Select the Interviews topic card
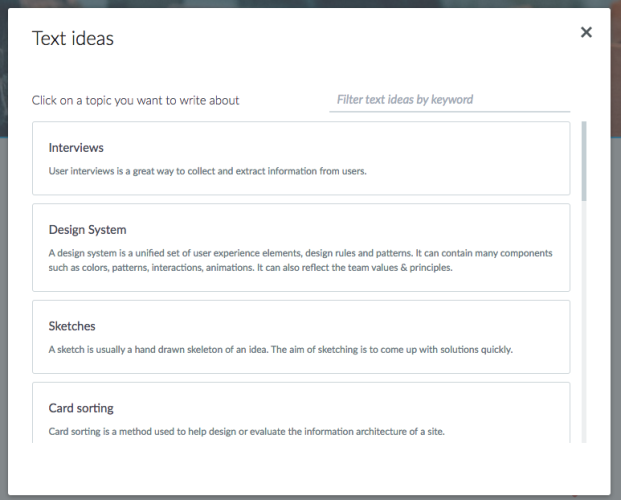 [301, 158]
